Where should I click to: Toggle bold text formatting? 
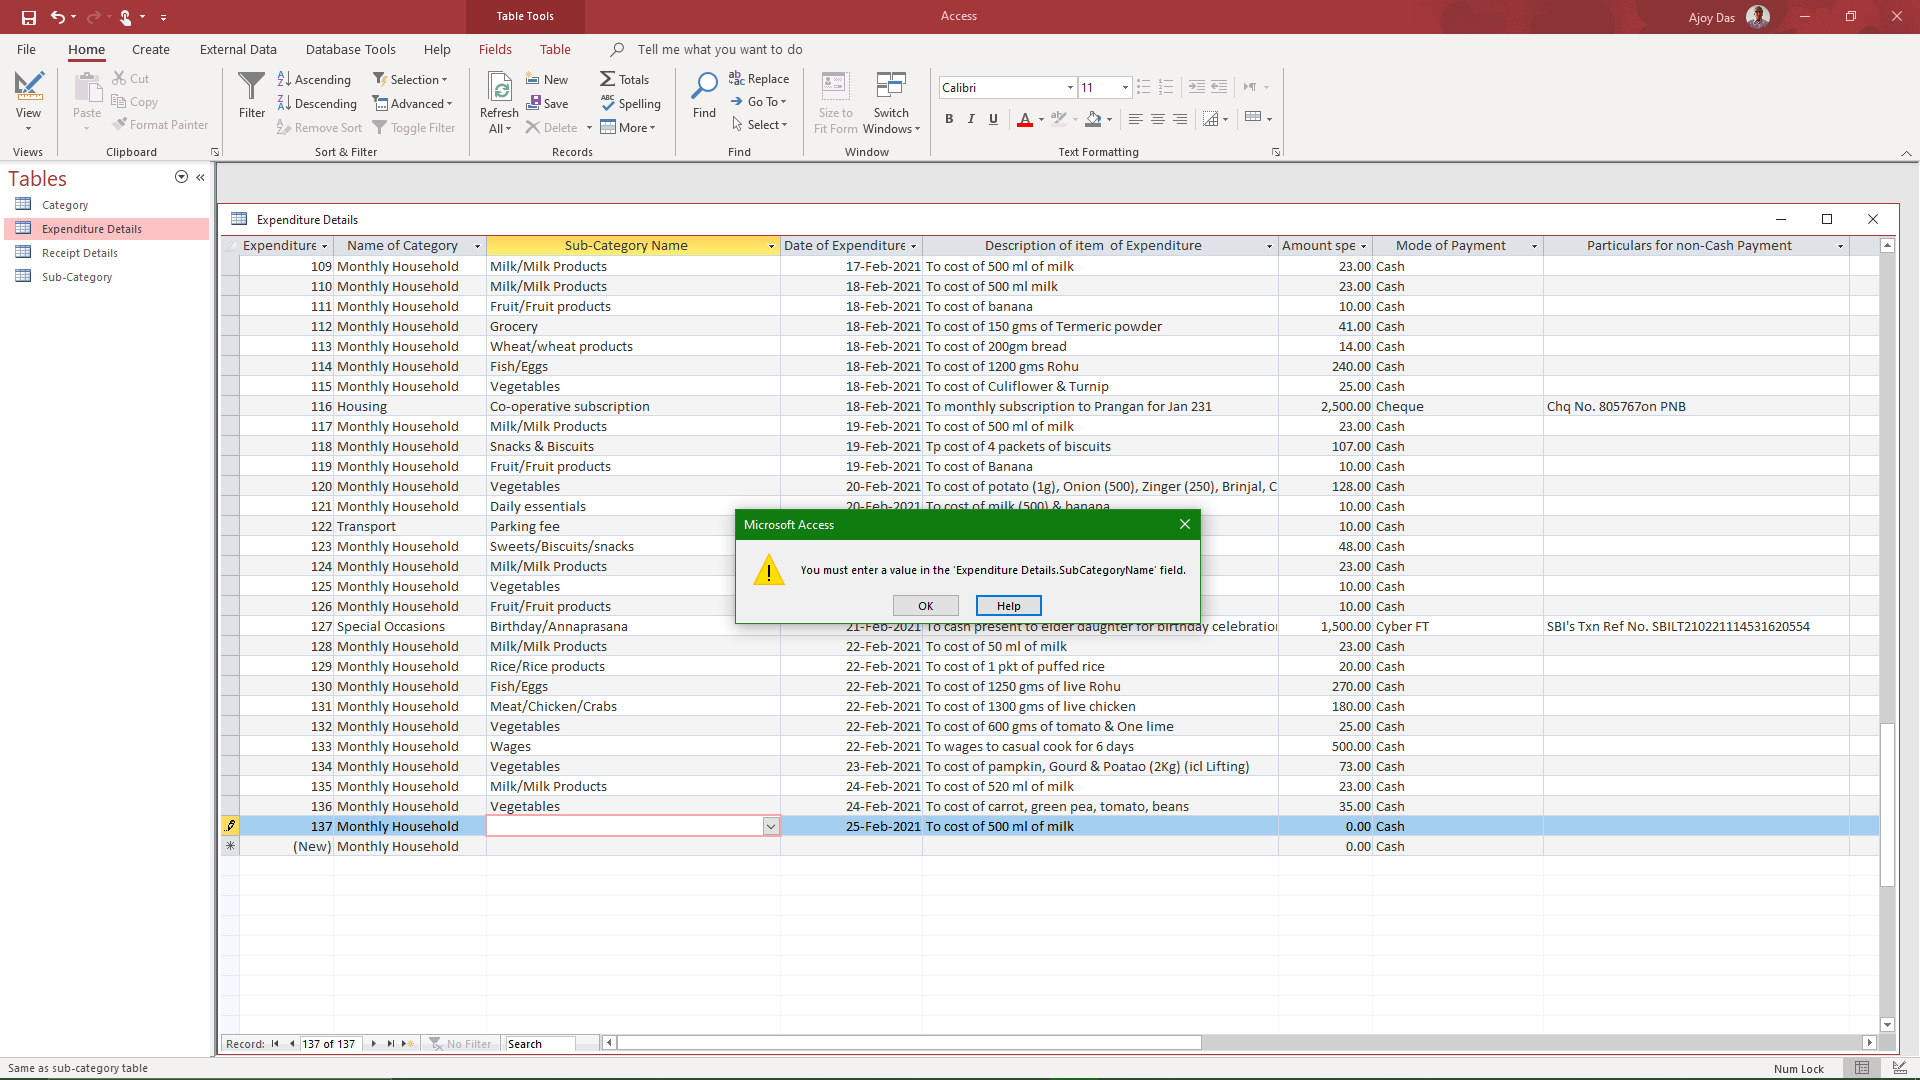(x=948, y=119)
